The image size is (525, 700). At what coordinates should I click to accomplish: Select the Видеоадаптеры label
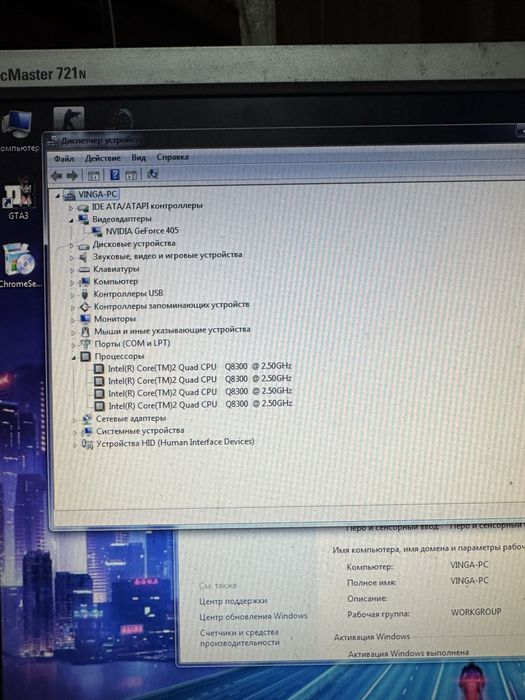pos(122,219)
